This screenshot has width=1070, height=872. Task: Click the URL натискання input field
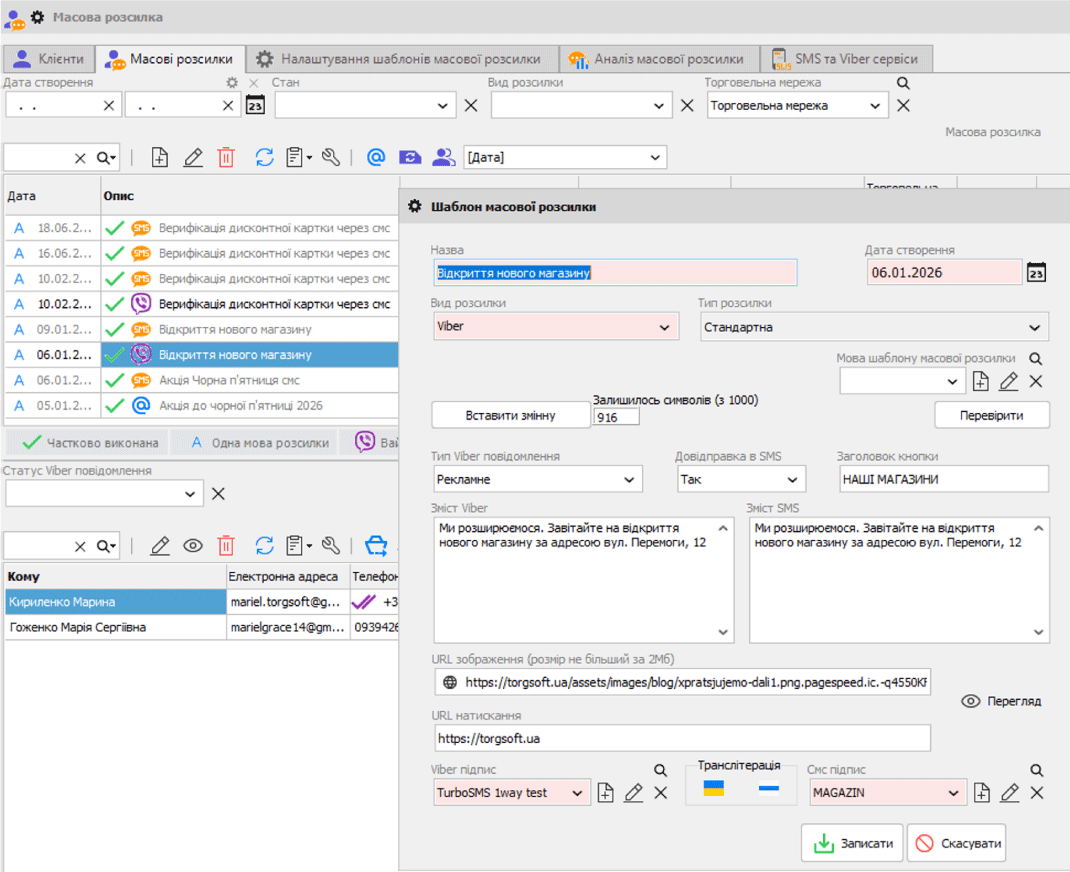pyautogui.click(x=682, y=738)
